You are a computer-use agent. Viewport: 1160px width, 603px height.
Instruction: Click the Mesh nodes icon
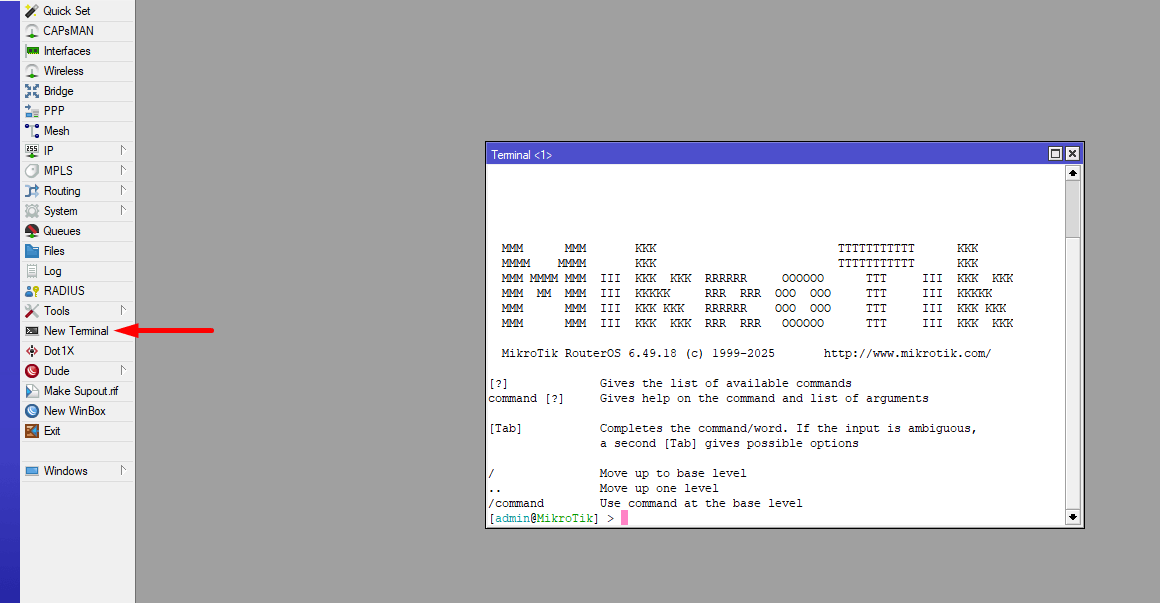coord(32,131)
